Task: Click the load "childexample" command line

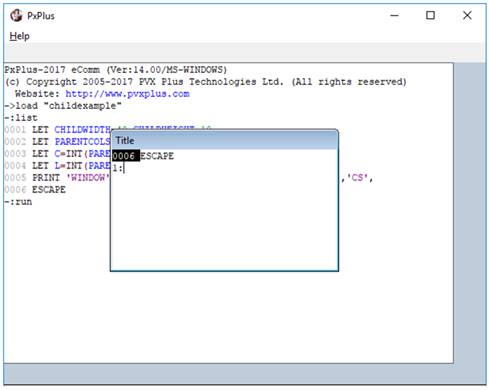Action: (63, 106)
